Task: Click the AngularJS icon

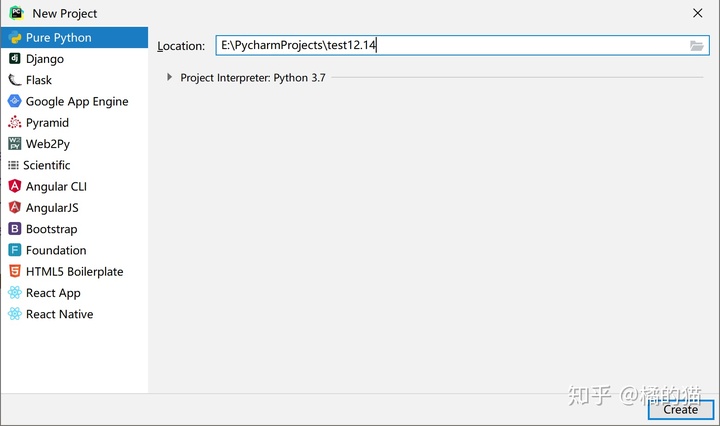Action: click(15, 207)
